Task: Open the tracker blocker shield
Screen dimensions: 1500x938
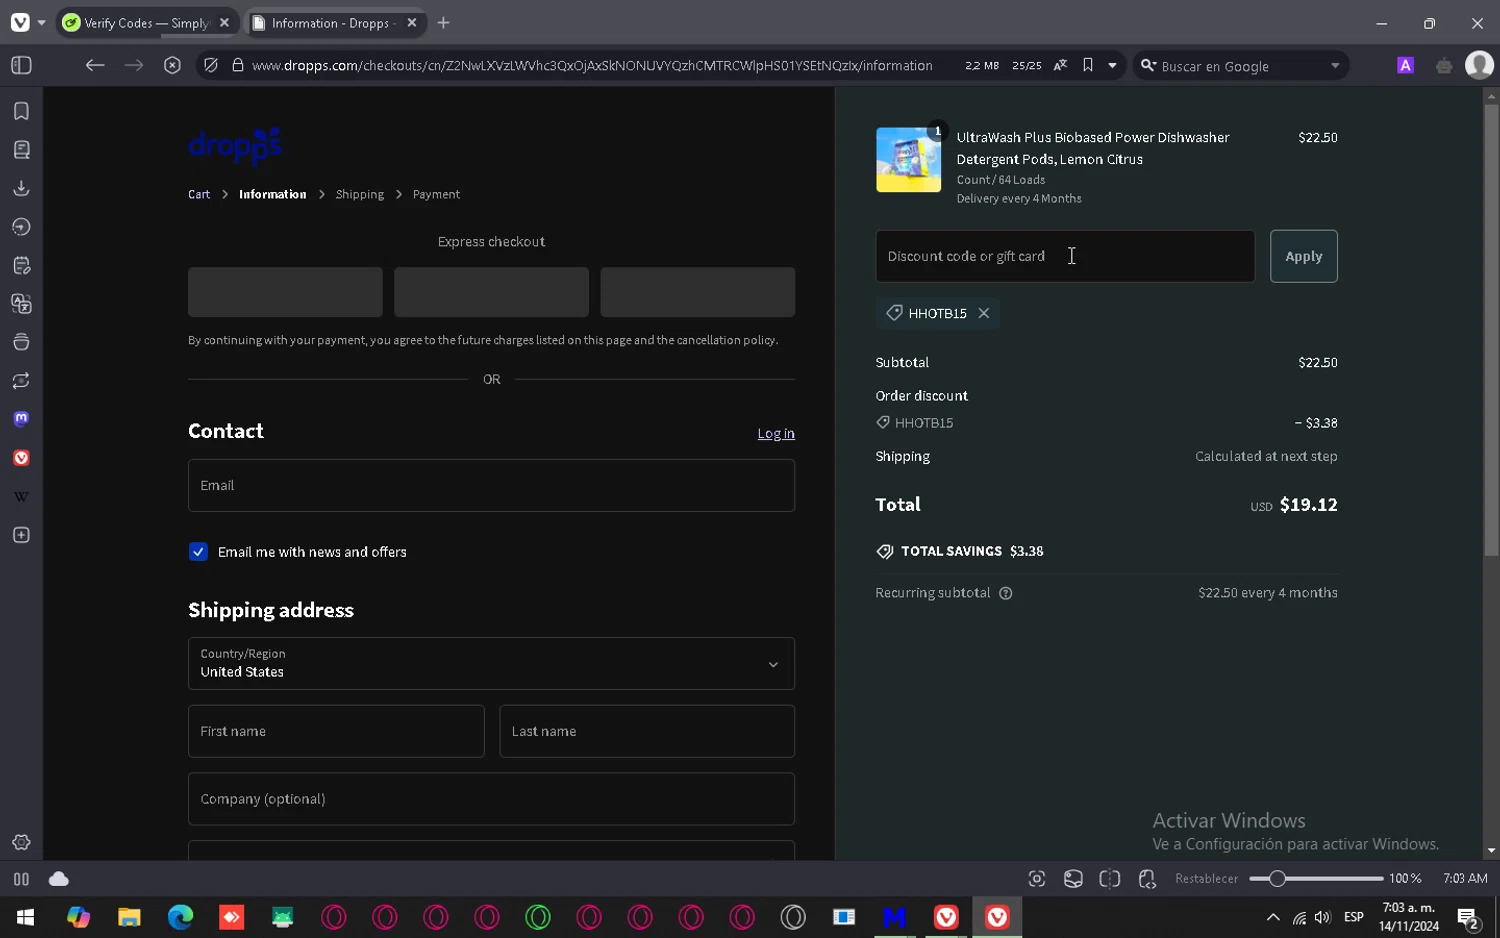Action: 211,65
